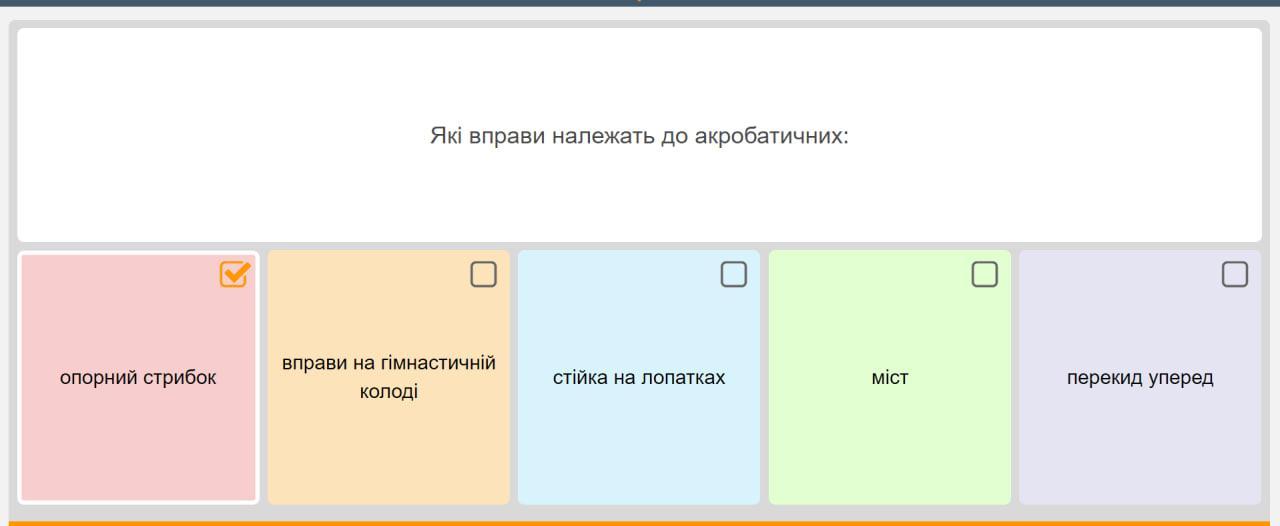Uncheck the checkbox on 'опорний стрибок' card
Viewport: 1280px width, 526px height.
233,274
